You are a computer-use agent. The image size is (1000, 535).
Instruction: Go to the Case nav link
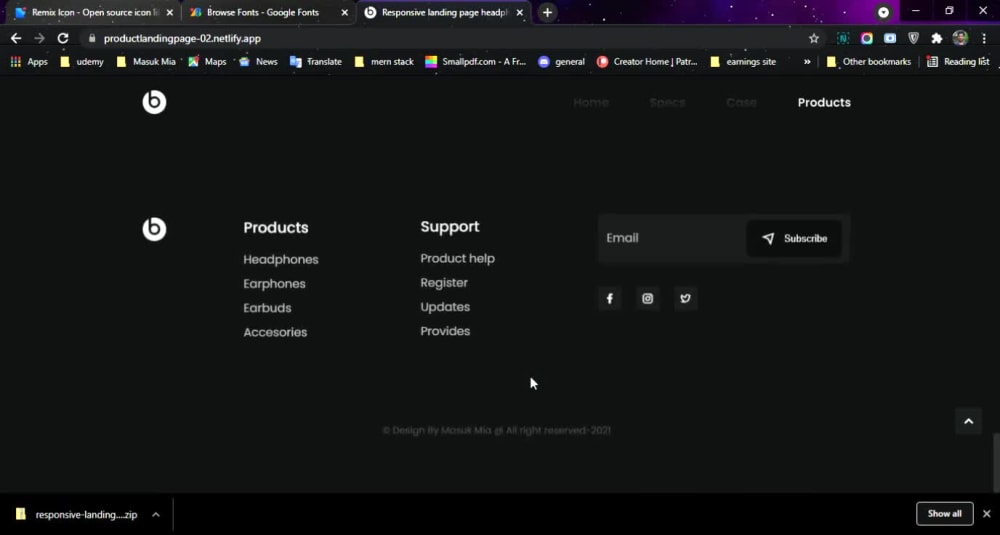point(741,103)
